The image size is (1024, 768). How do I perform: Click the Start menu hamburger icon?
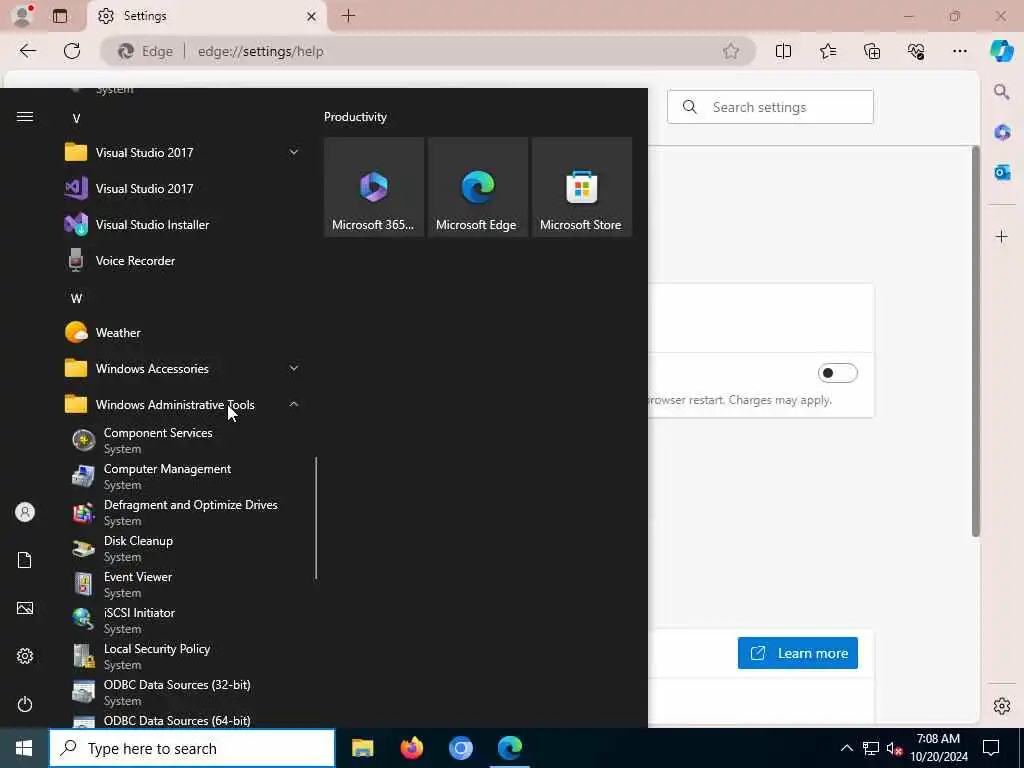point(25,117)
